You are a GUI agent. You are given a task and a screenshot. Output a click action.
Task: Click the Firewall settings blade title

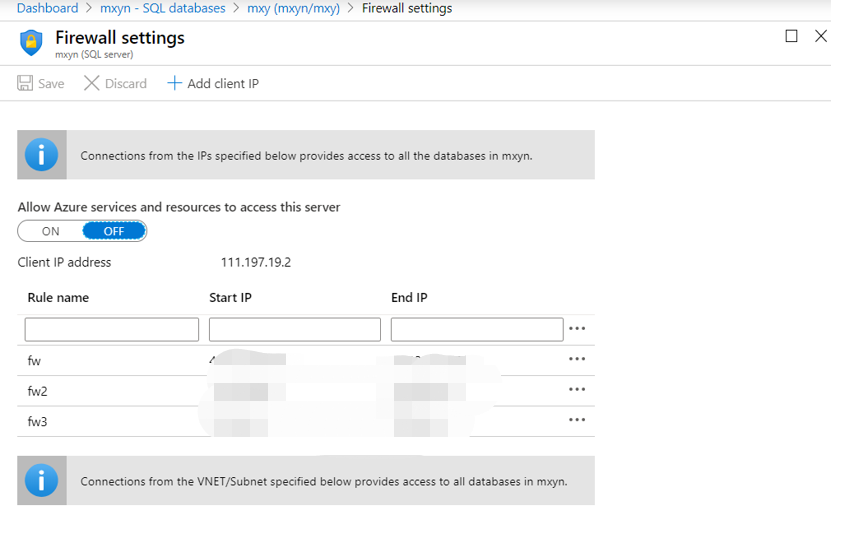click(x=120, y=38)
